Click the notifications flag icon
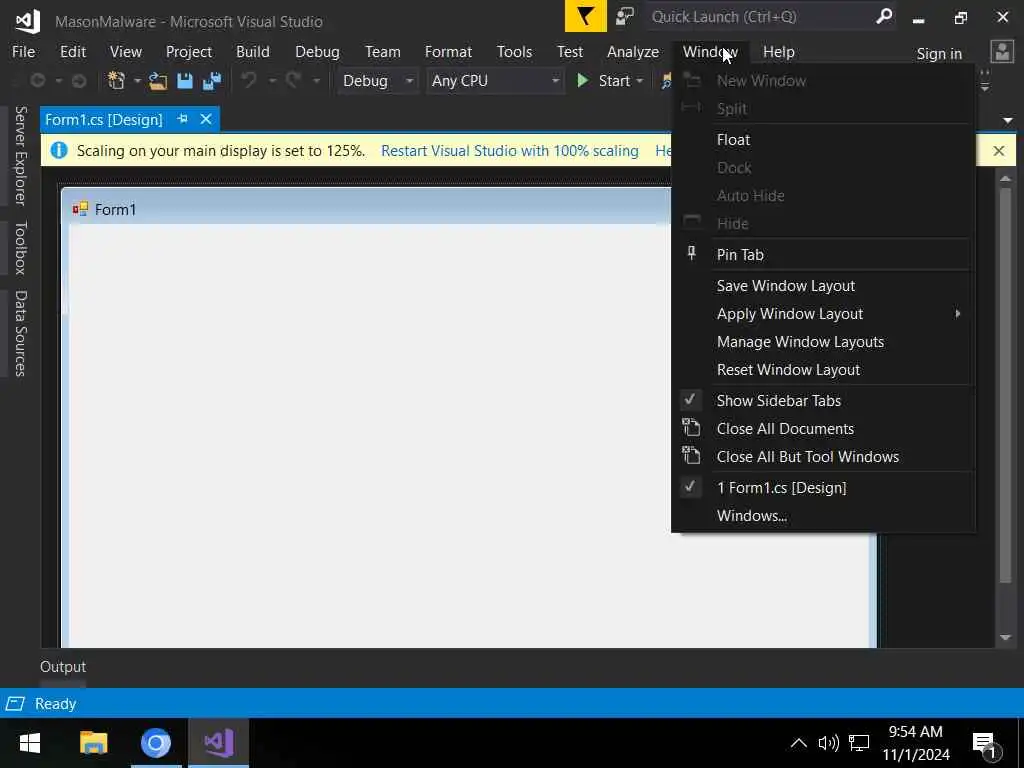Viewport: 1024px width, 768px height. 585,16
